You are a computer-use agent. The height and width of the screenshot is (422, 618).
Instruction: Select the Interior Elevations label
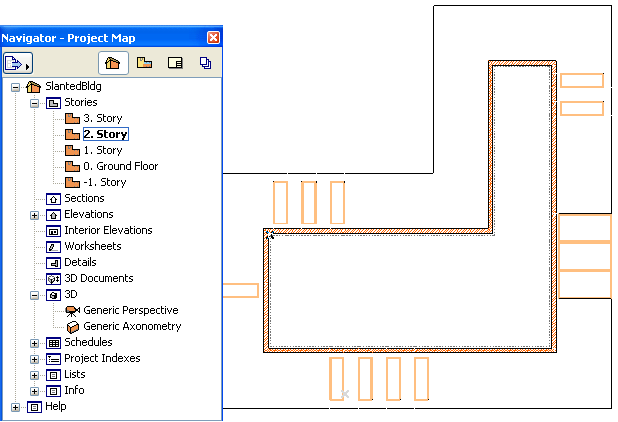pos(108,230)
